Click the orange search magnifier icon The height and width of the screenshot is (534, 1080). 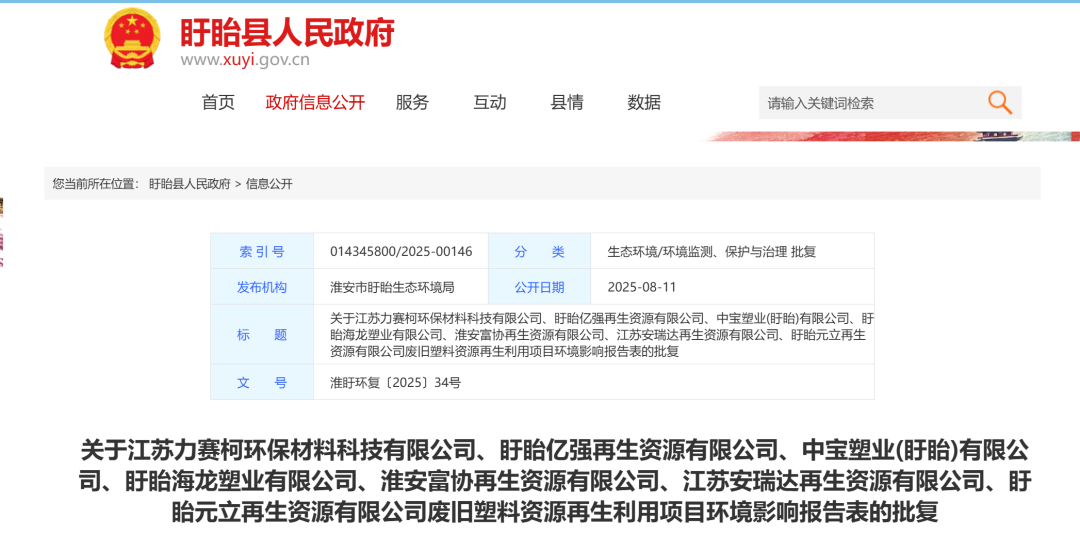(999, 102)
